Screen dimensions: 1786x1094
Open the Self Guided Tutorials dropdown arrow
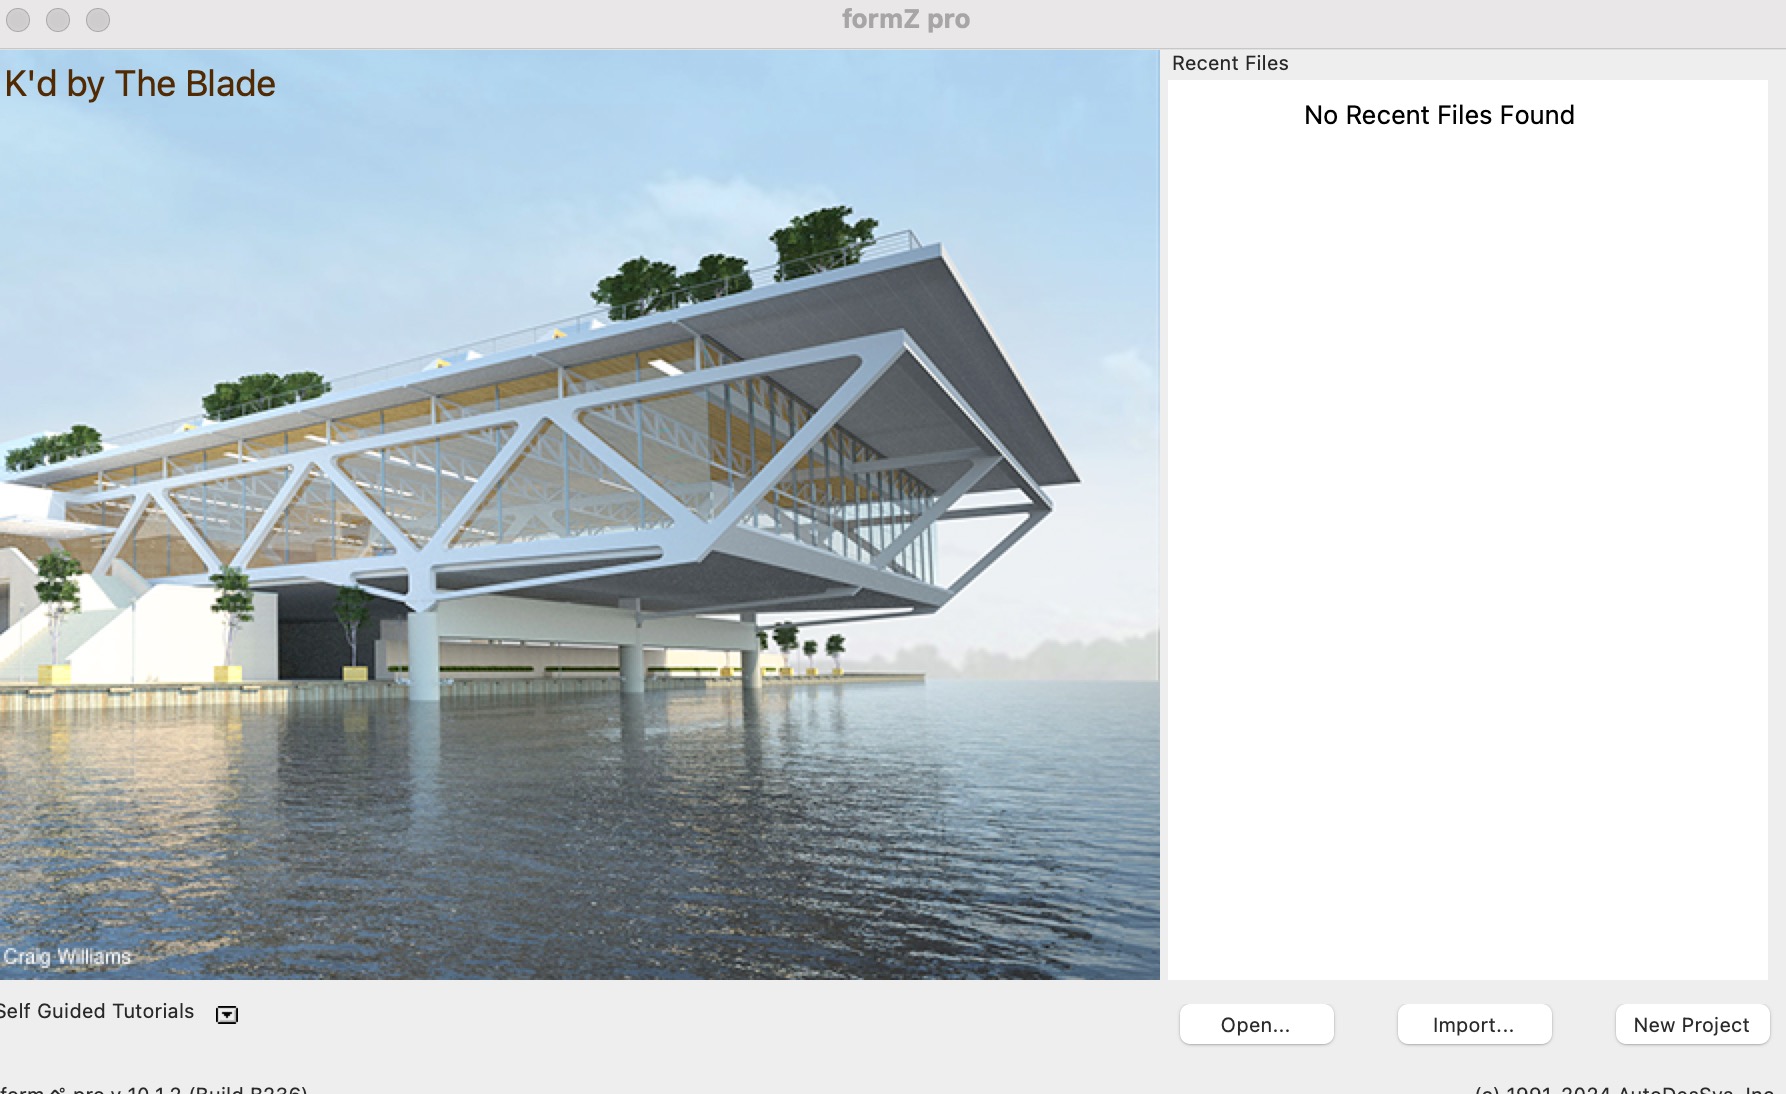227,1015
